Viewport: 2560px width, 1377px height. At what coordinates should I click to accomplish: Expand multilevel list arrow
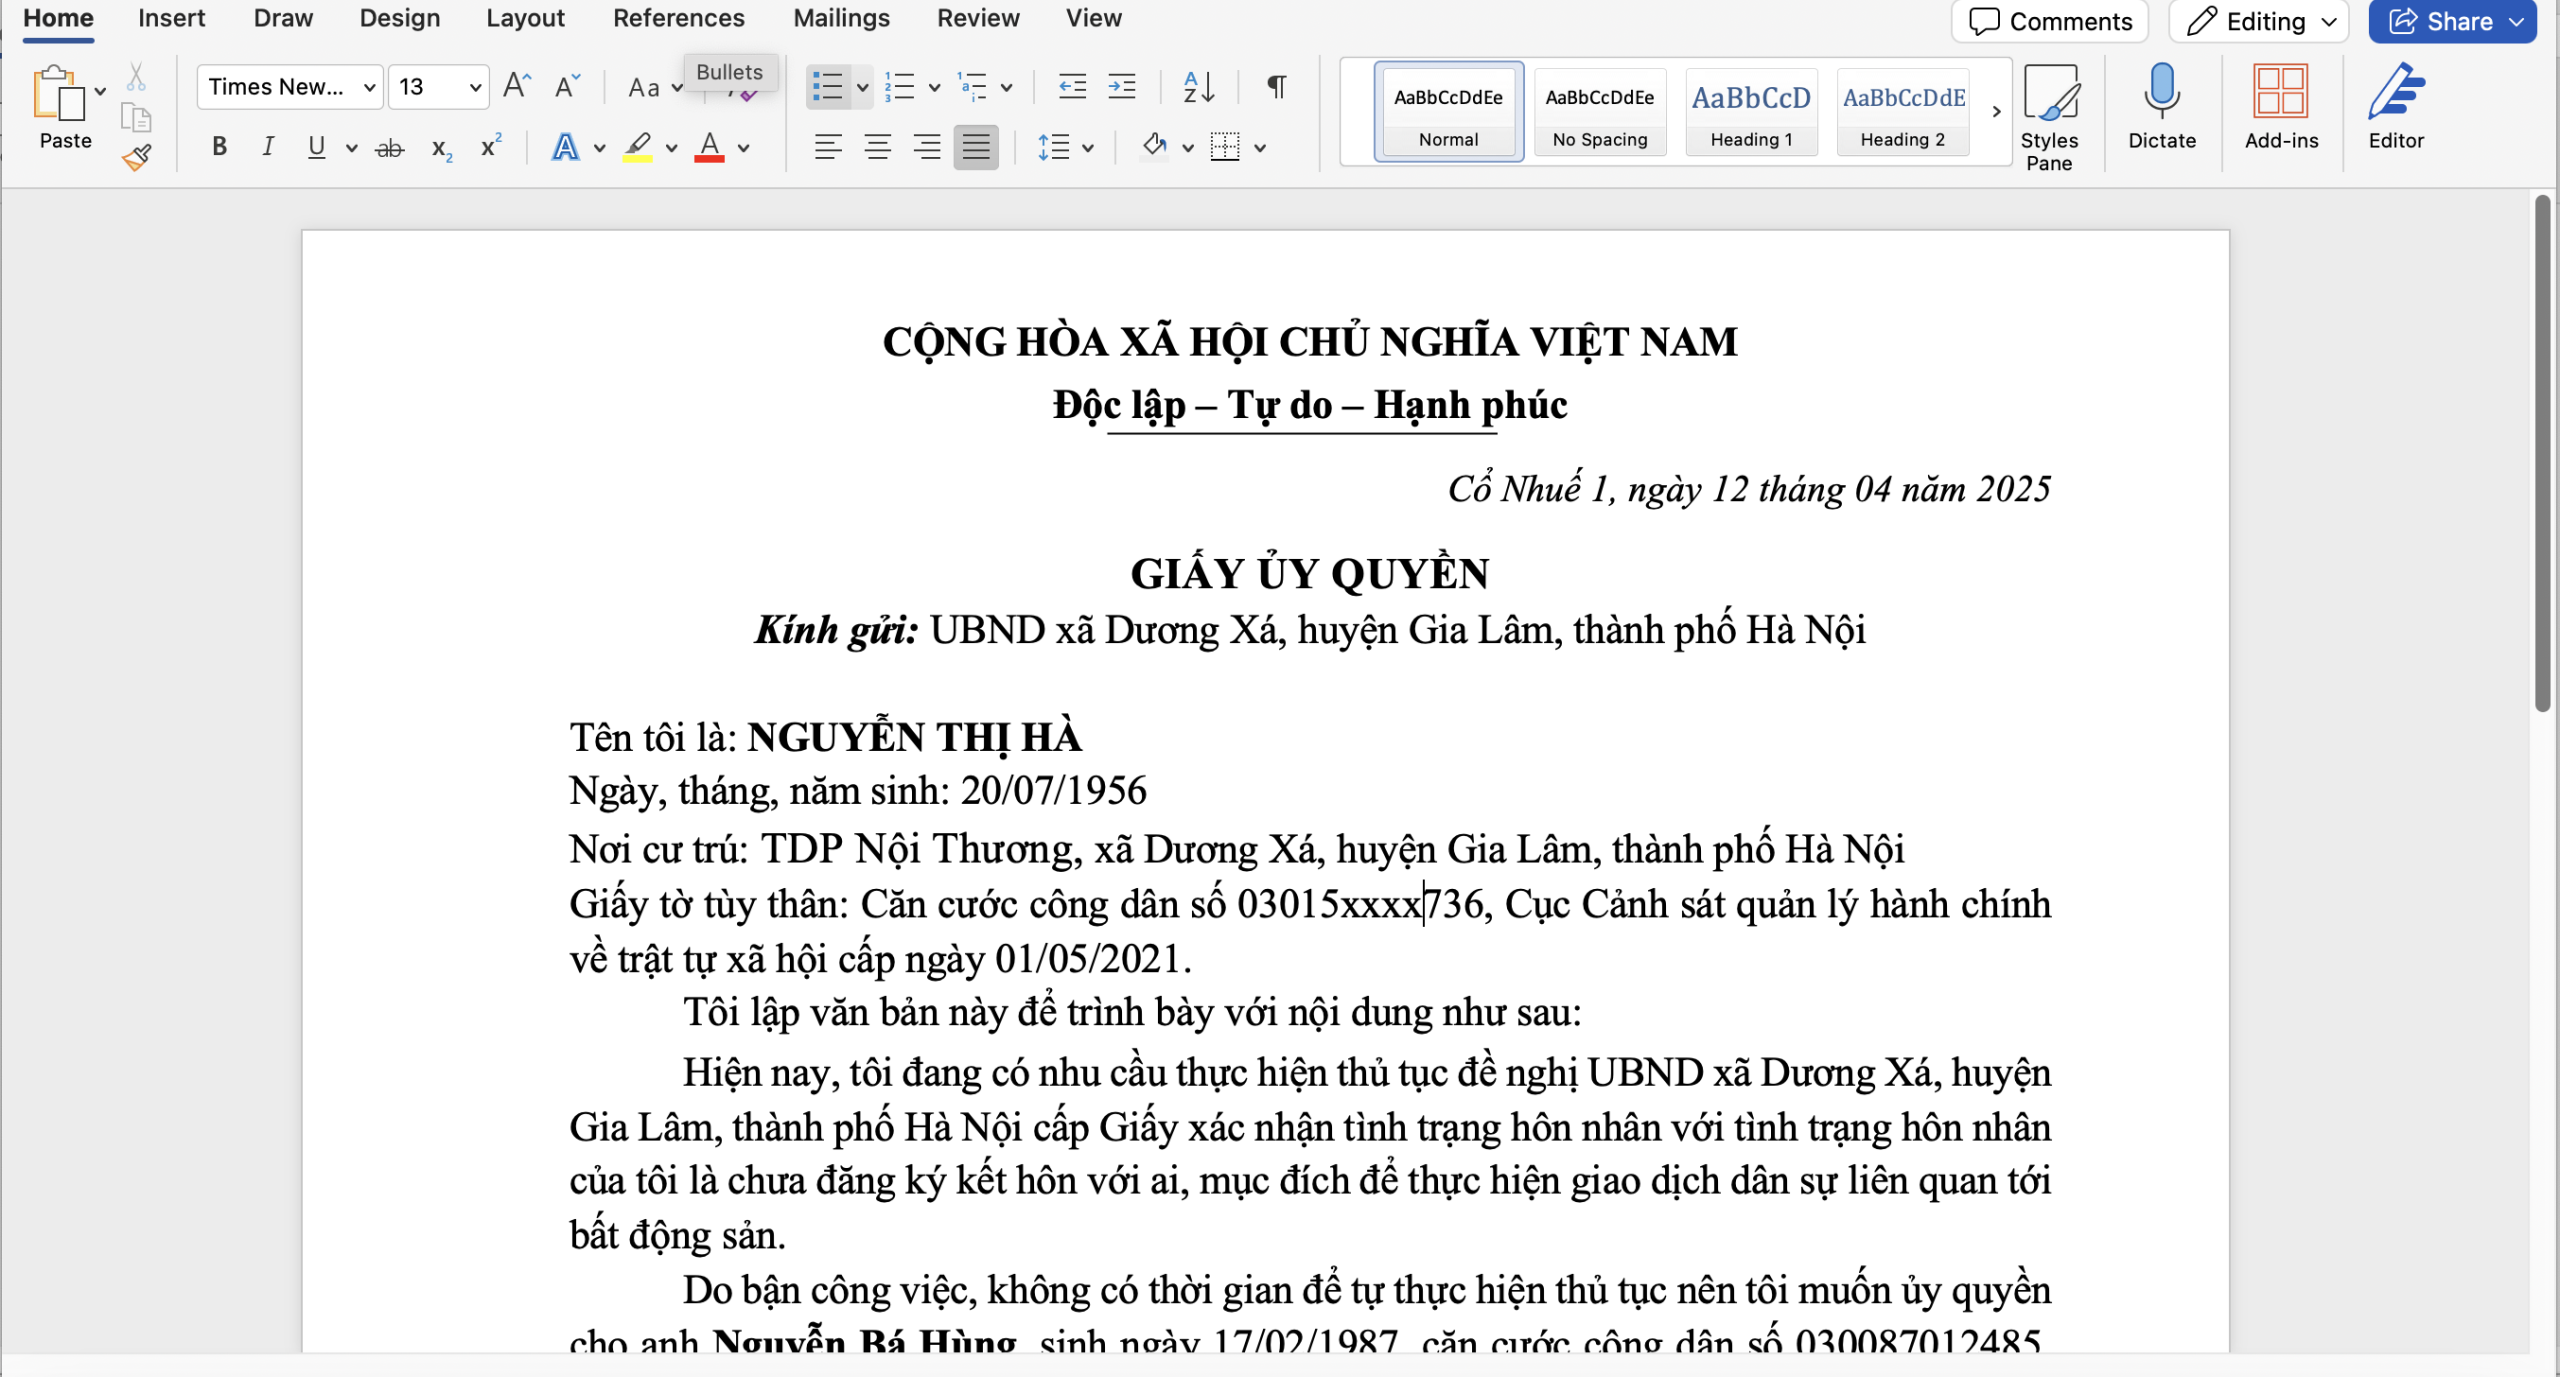pyautogui.click(x=1006, y=88)
